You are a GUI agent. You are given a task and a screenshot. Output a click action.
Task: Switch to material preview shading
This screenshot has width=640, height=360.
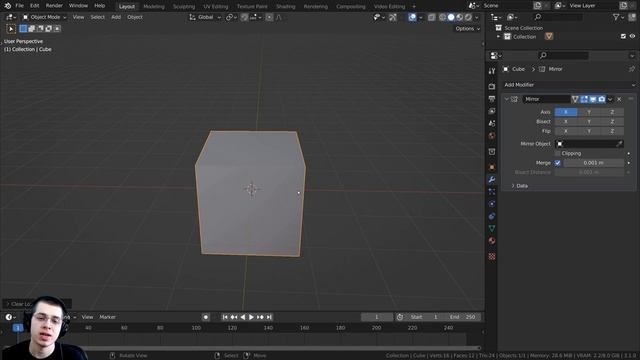460,17
